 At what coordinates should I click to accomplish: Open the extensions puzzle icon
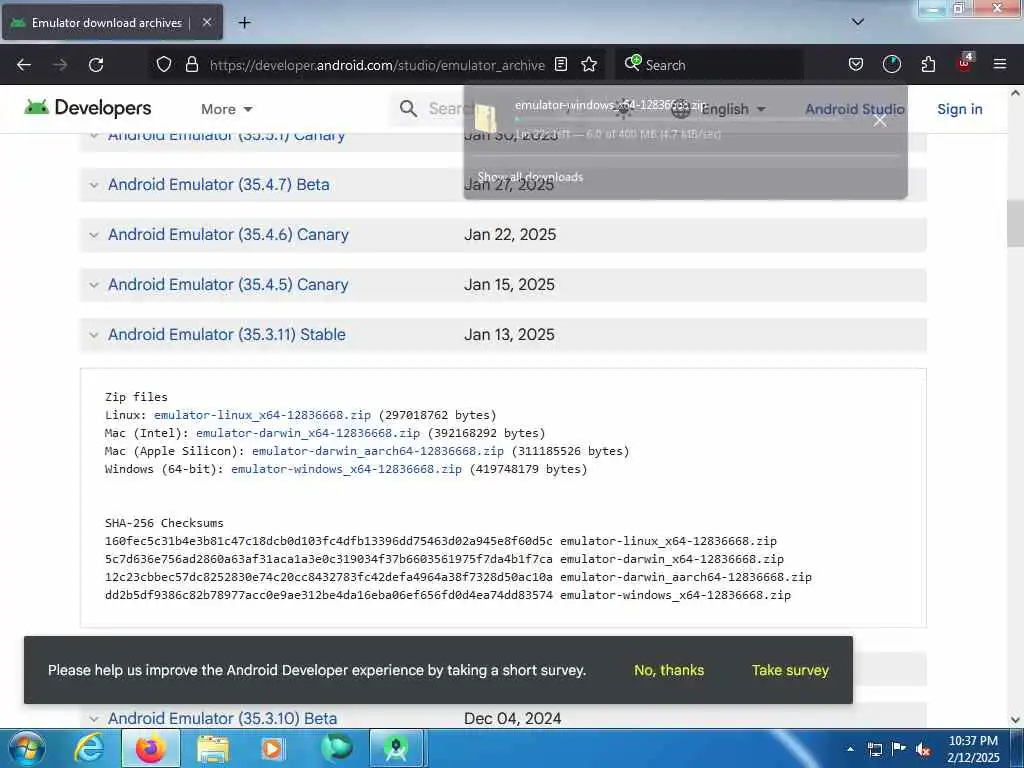coord(928,64)
